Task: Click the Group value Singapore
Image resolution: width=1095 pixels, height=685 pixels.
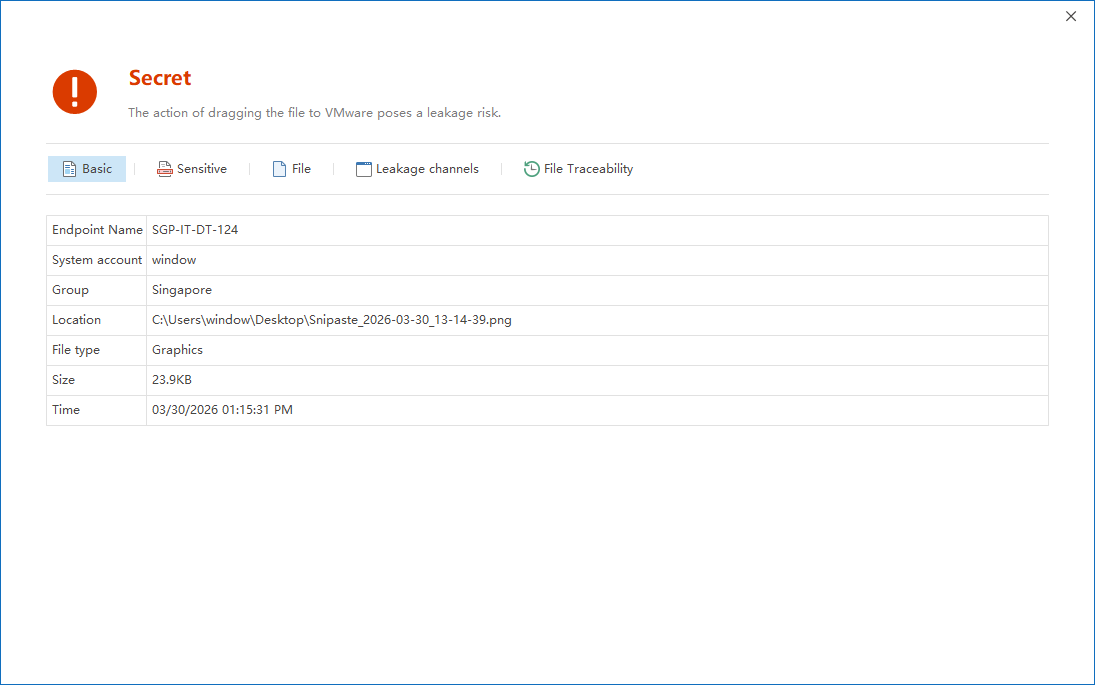Action: pos(182,290)
